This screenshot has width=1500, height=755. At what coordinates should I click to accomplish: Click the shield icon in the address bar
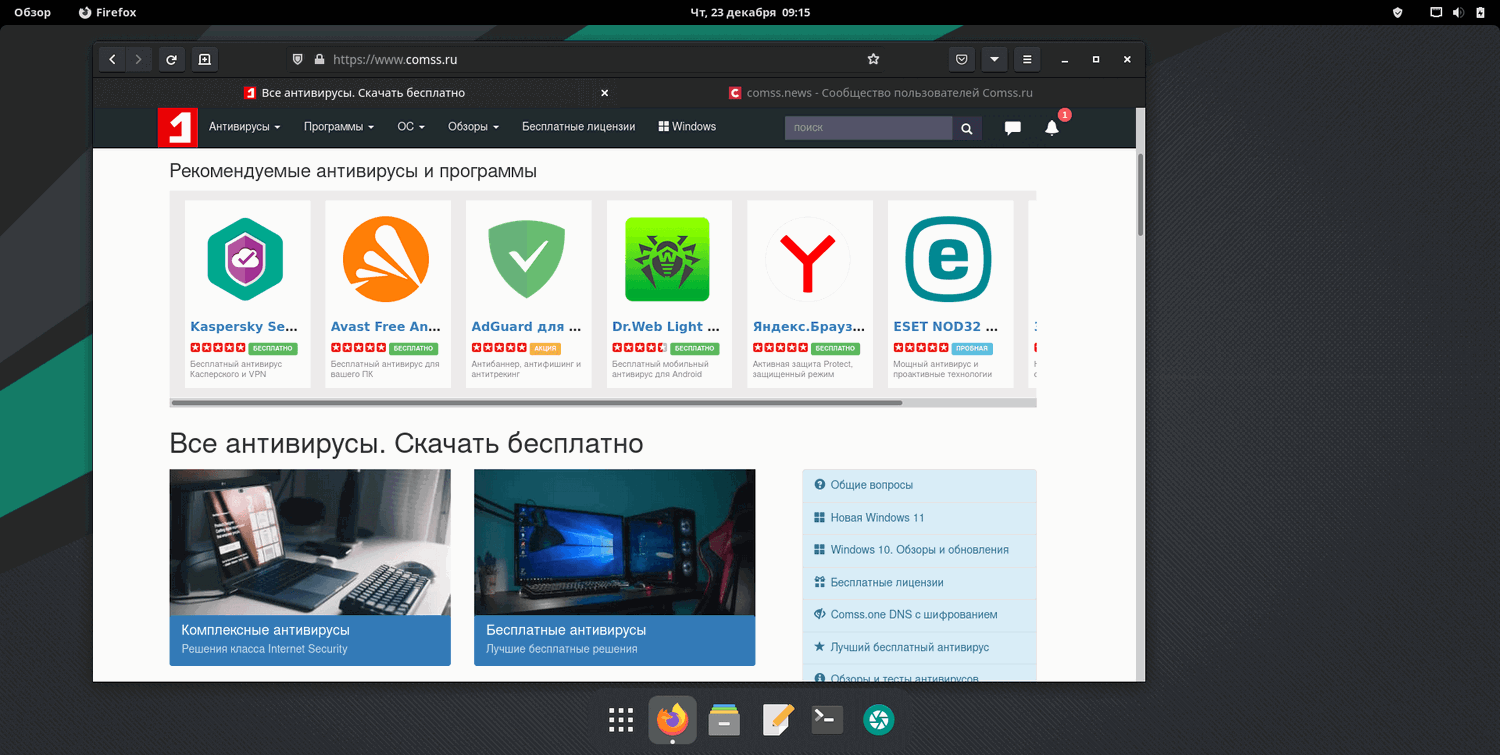pyautogui.click(x=297, y=60)
